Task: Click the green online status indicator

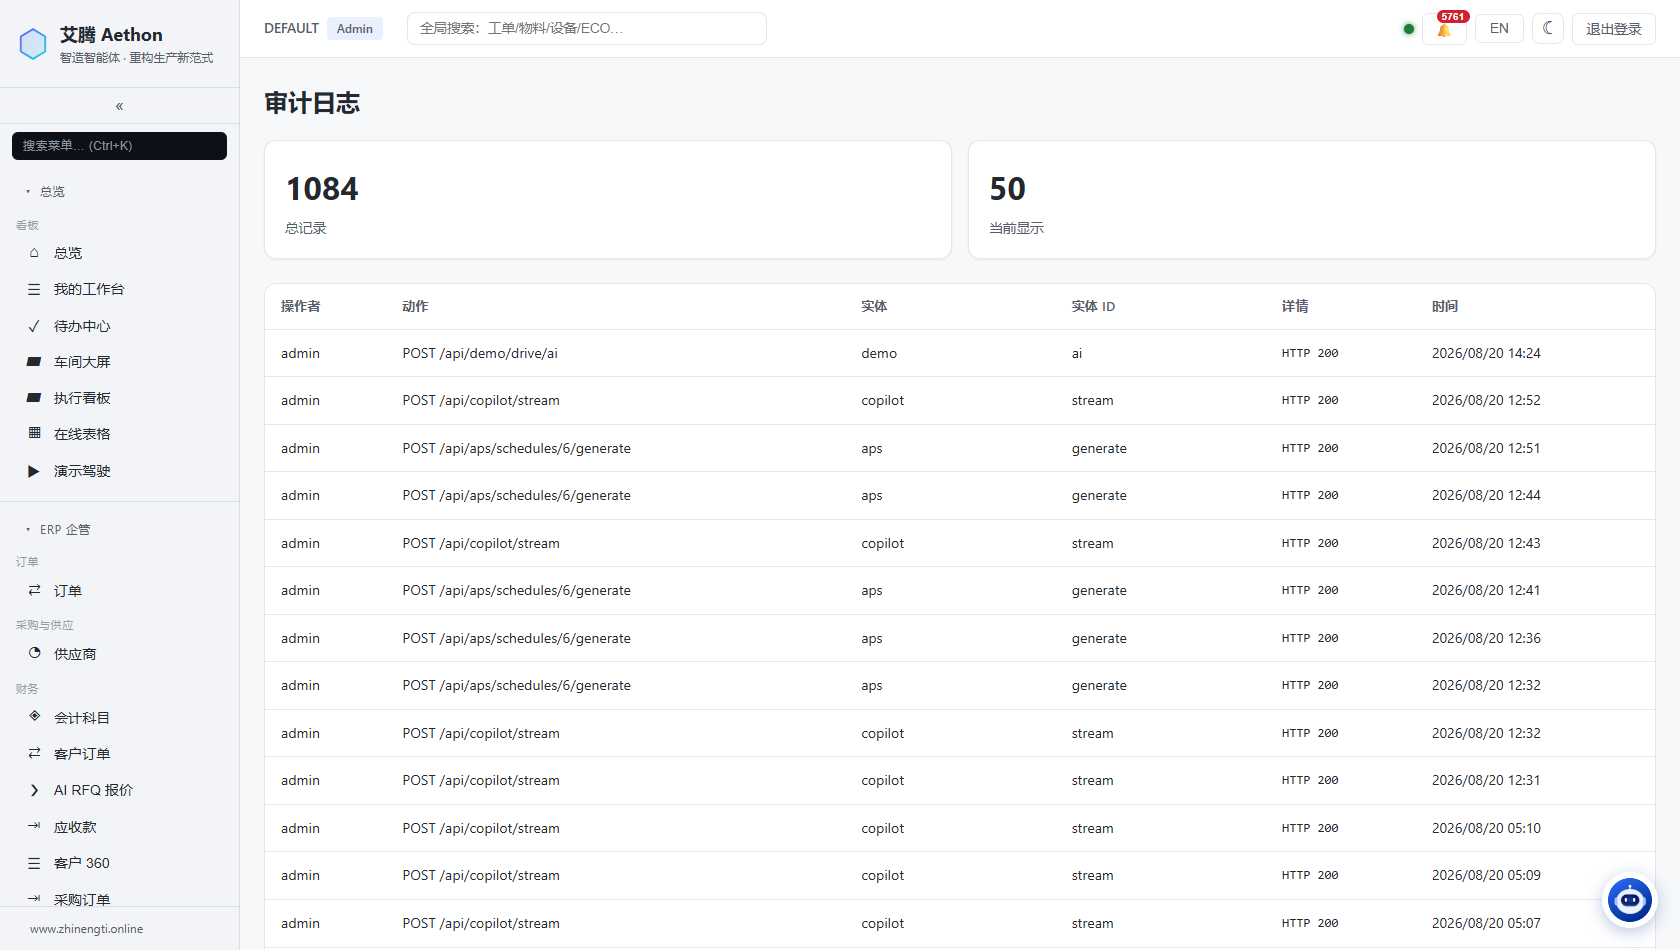Action: click(x=1409, y=29)
